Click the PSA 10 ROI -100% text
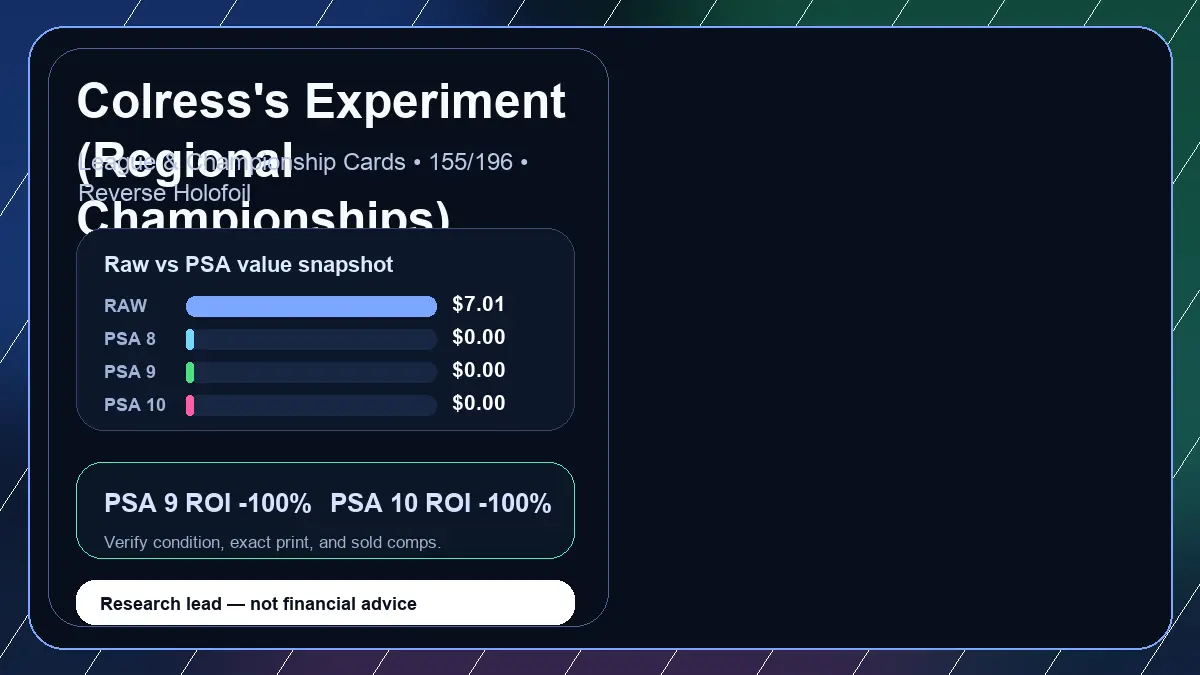The width and height of the screenshot is (1200, 675). (x=441, y=504)
